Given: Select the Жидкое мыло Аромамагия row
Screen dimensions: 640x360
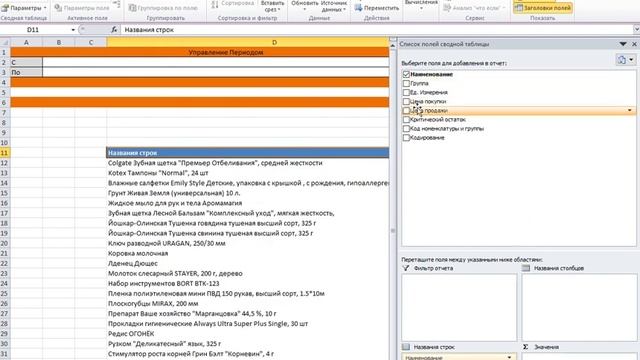Looking at the screenshot, I should [x=248, y=203].
